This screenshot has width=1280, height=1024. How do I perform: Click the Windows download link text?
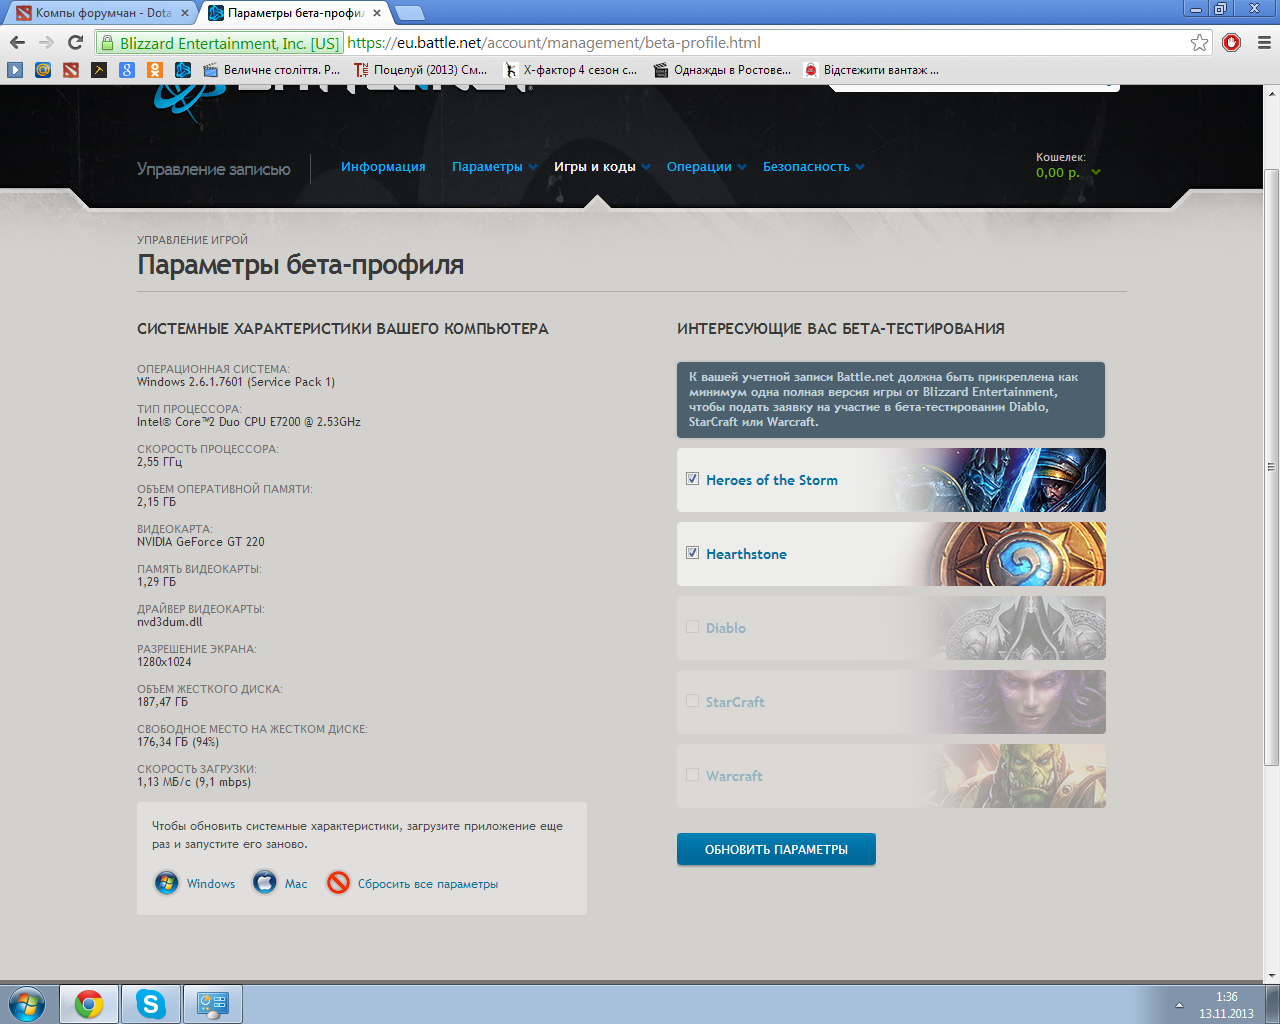click(211, 884)
